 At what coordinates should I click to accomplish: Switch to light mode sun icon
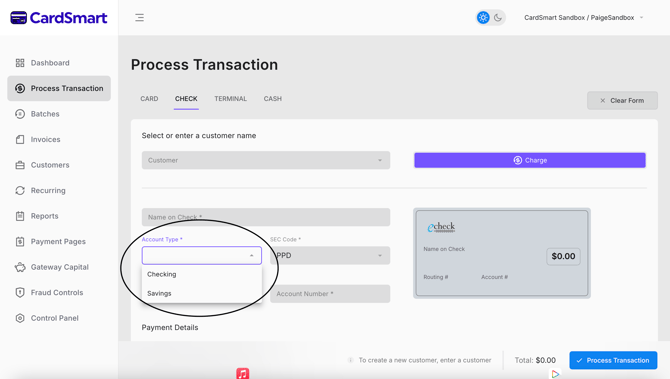point(483,18)
